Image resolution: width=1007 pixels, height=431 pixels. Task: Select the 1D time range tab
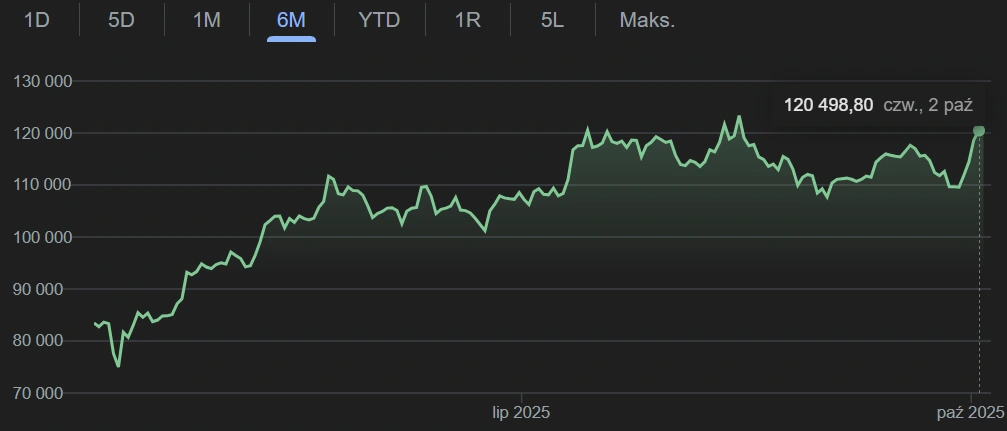(x=36, y=20)
